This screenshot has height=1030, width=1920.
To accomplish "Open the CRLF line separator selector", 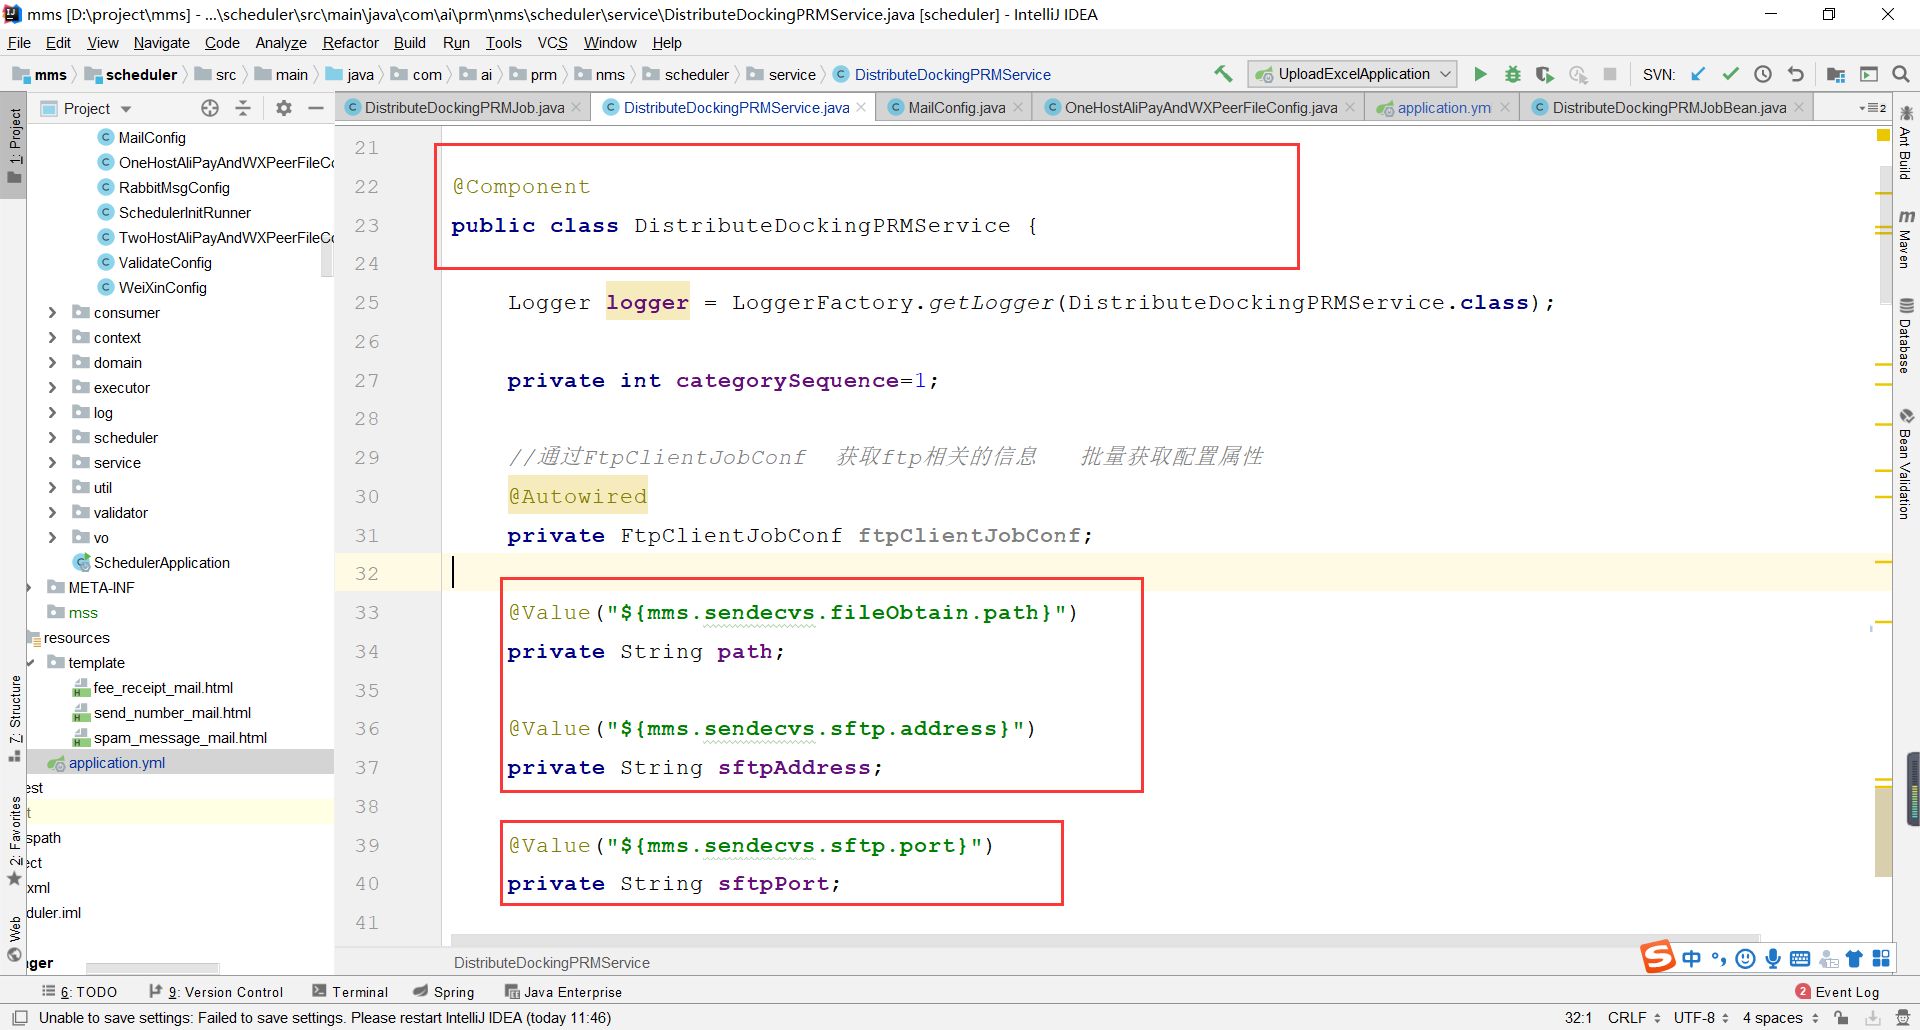I will [1634, 1018].
